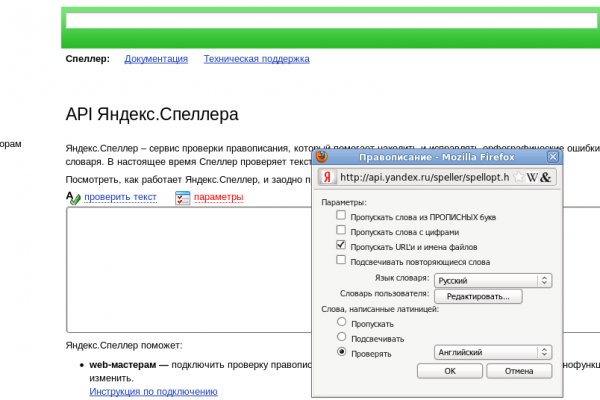600x400 pixels.
Task: Click the Firefox logo in the dialog title bar
Action: [x=321, y=157]
